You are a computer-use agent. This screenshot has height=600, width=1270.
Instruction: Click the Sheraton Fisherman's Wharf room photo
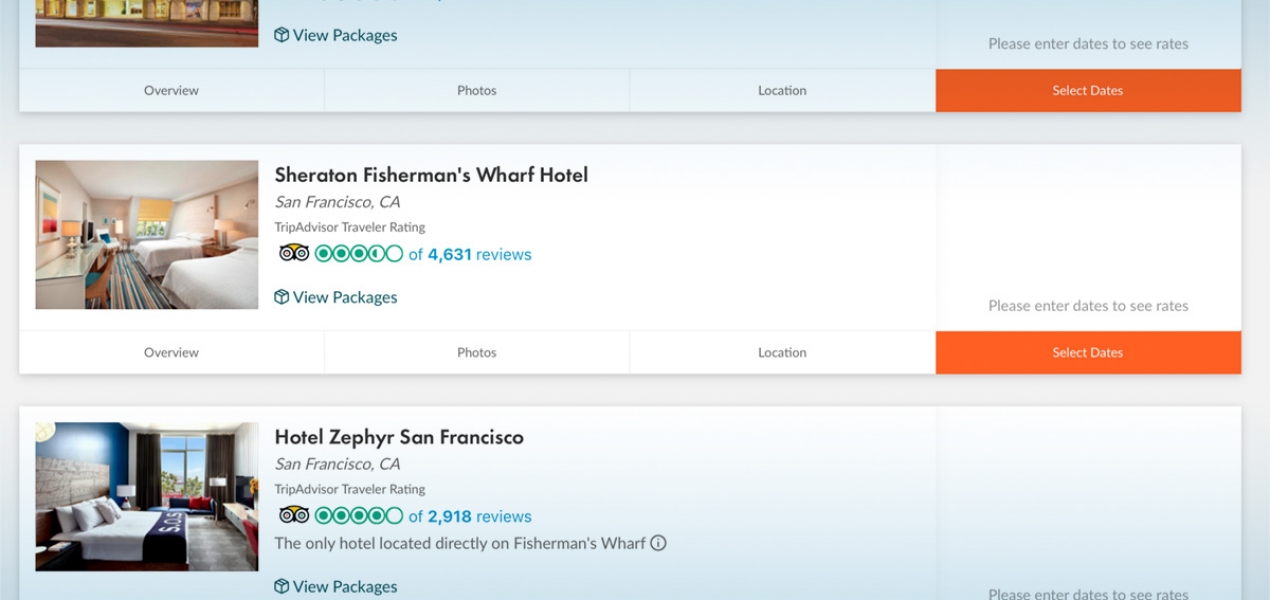pos(147,235)
